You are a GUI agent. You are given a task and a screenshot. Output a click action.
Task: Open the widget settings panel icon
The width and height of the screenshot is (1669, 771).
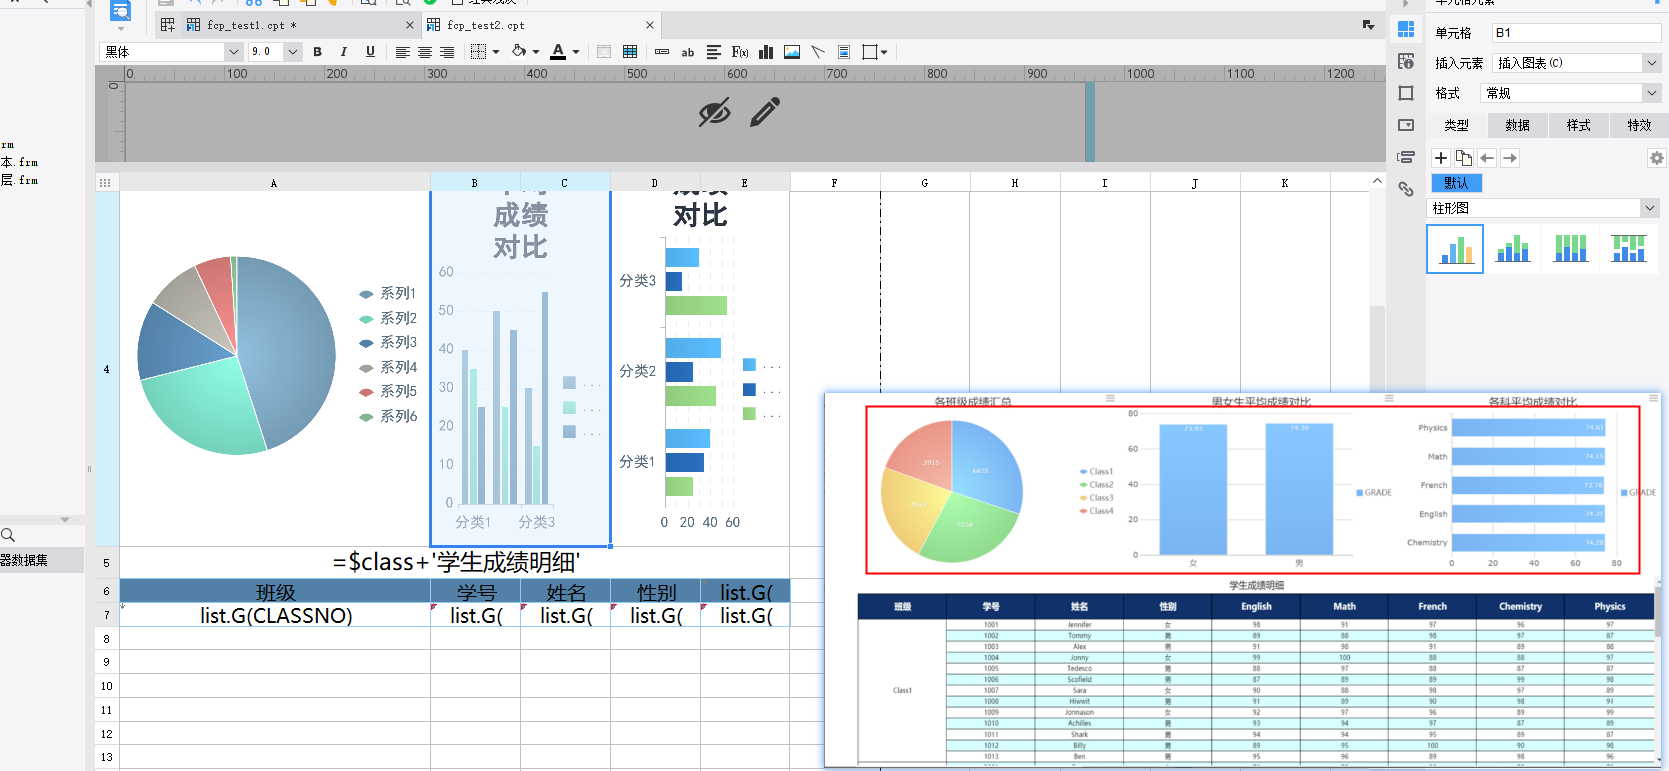click(1406, 125)
